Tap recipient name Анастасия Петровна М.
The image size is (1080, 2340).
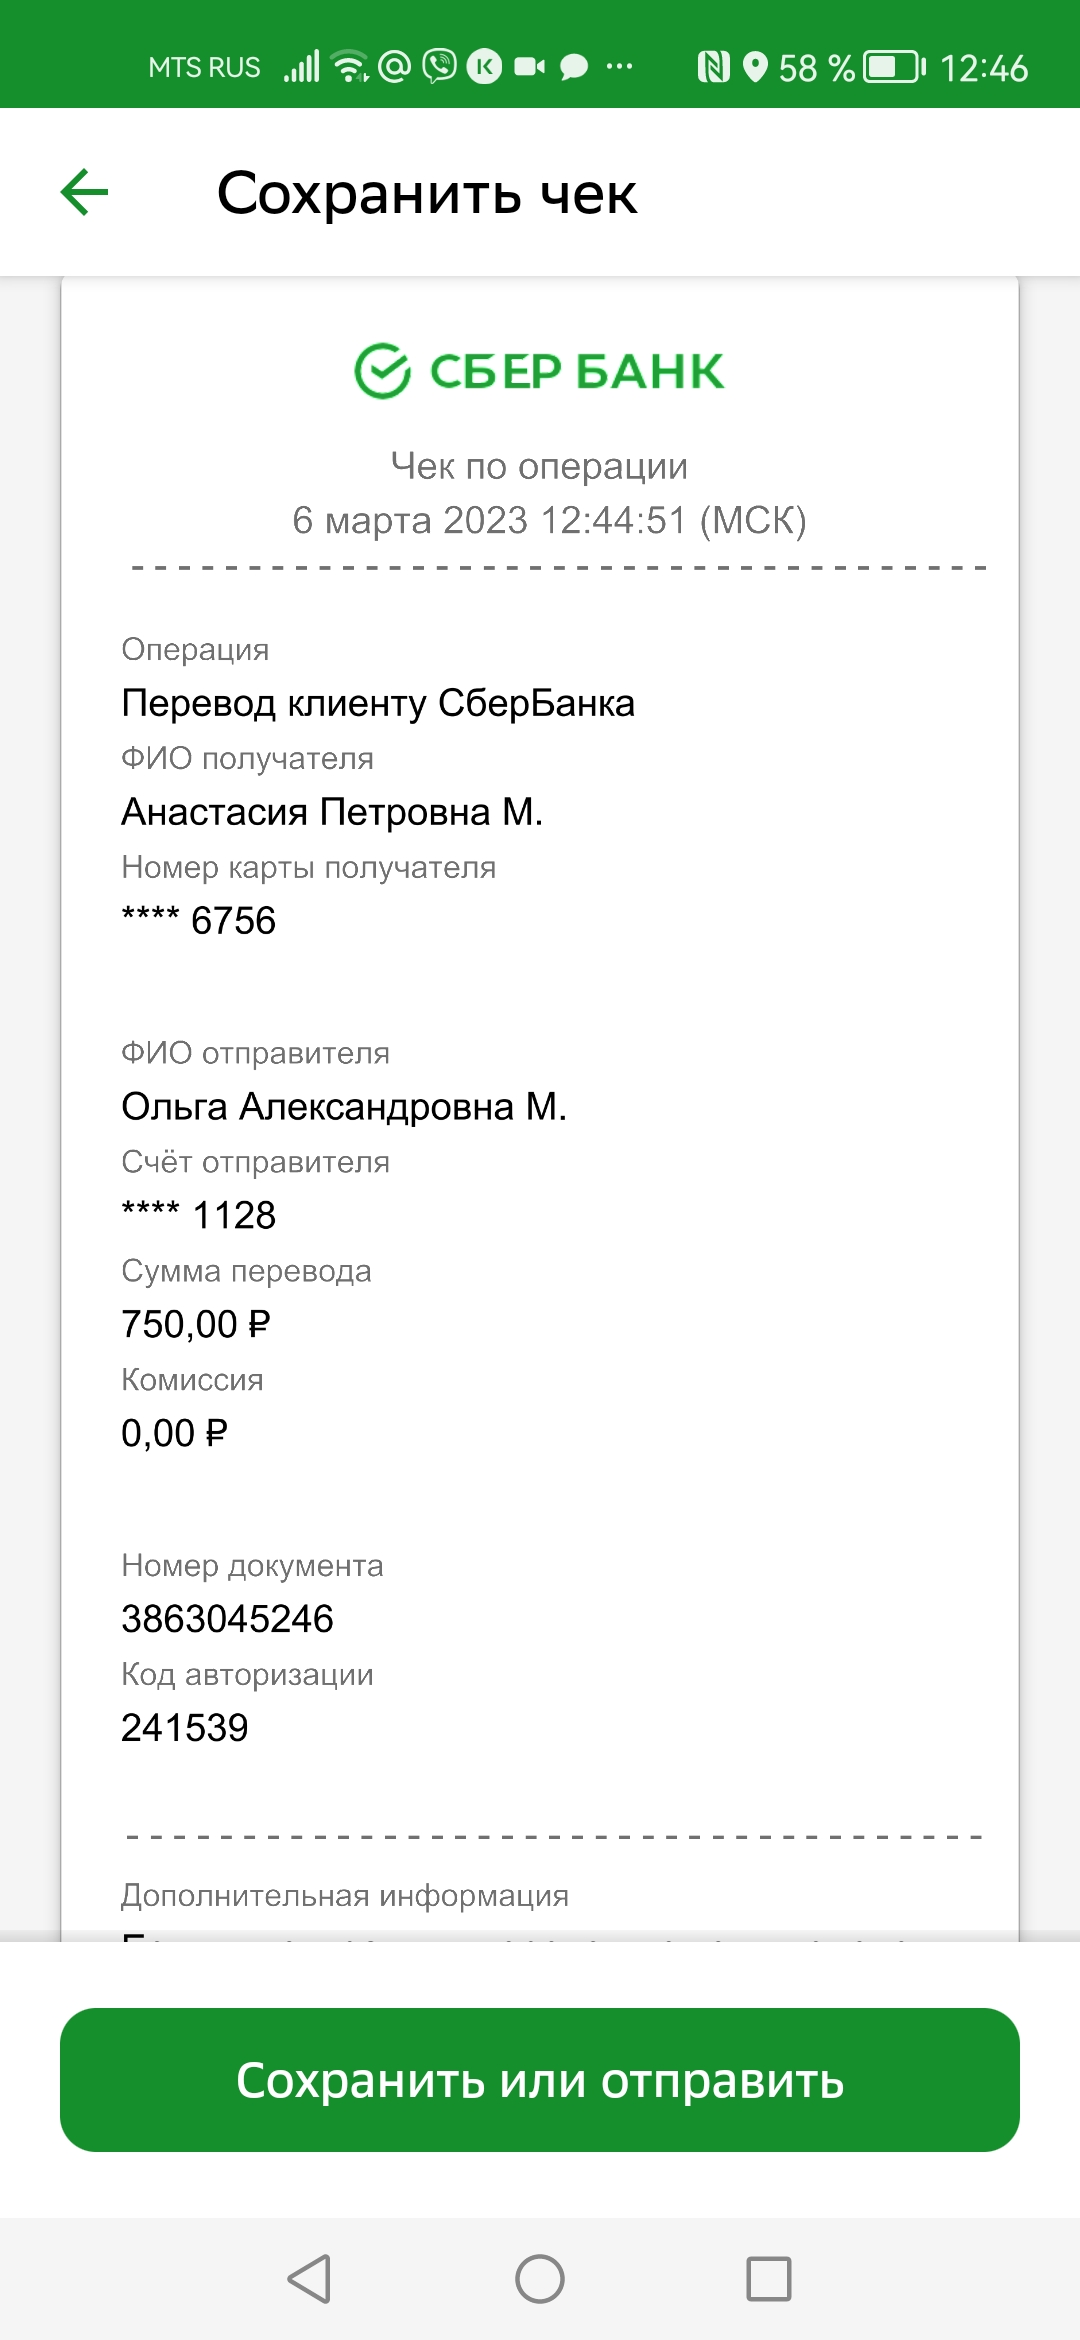[332, 812]
